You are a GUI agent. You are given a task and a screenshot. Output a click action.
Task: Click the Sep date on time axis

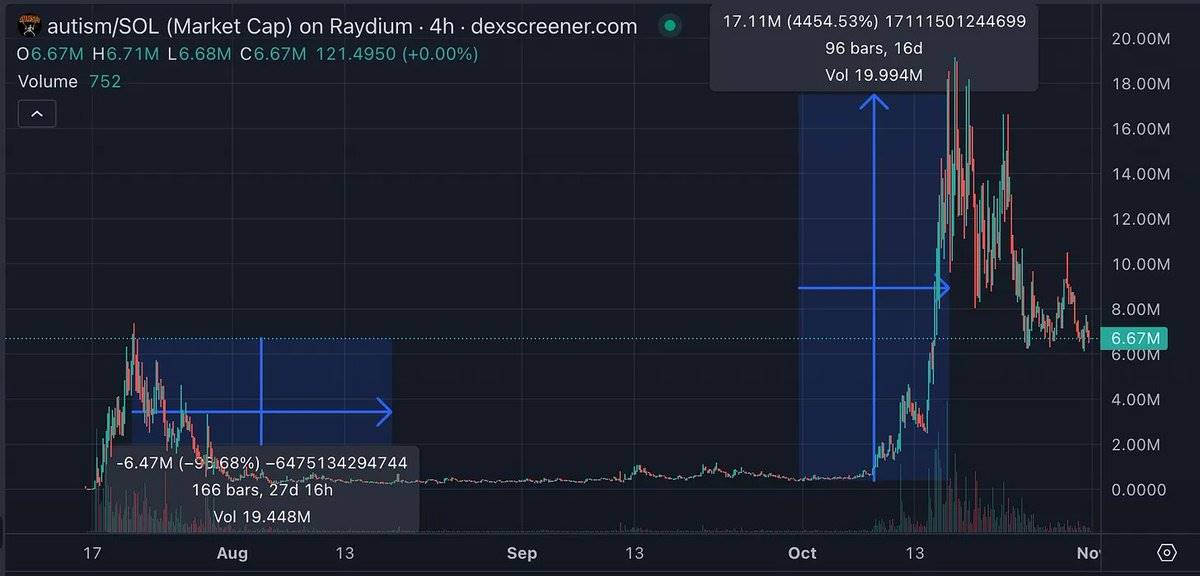522,553
